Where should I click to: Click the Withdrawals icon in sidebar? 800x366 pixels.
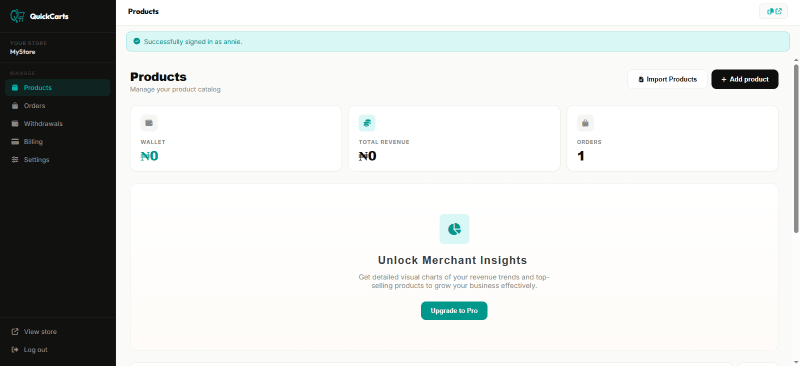coord(15,124)
